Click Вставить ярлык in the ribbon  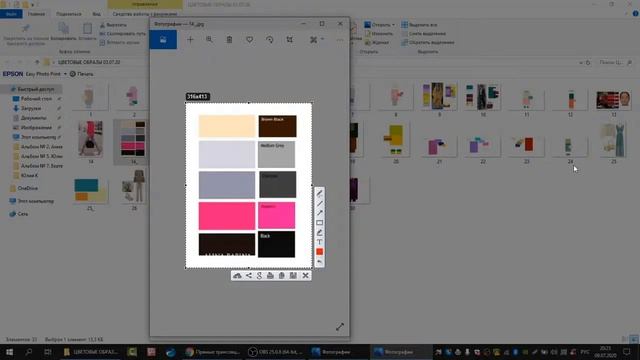tap(120, 42)
